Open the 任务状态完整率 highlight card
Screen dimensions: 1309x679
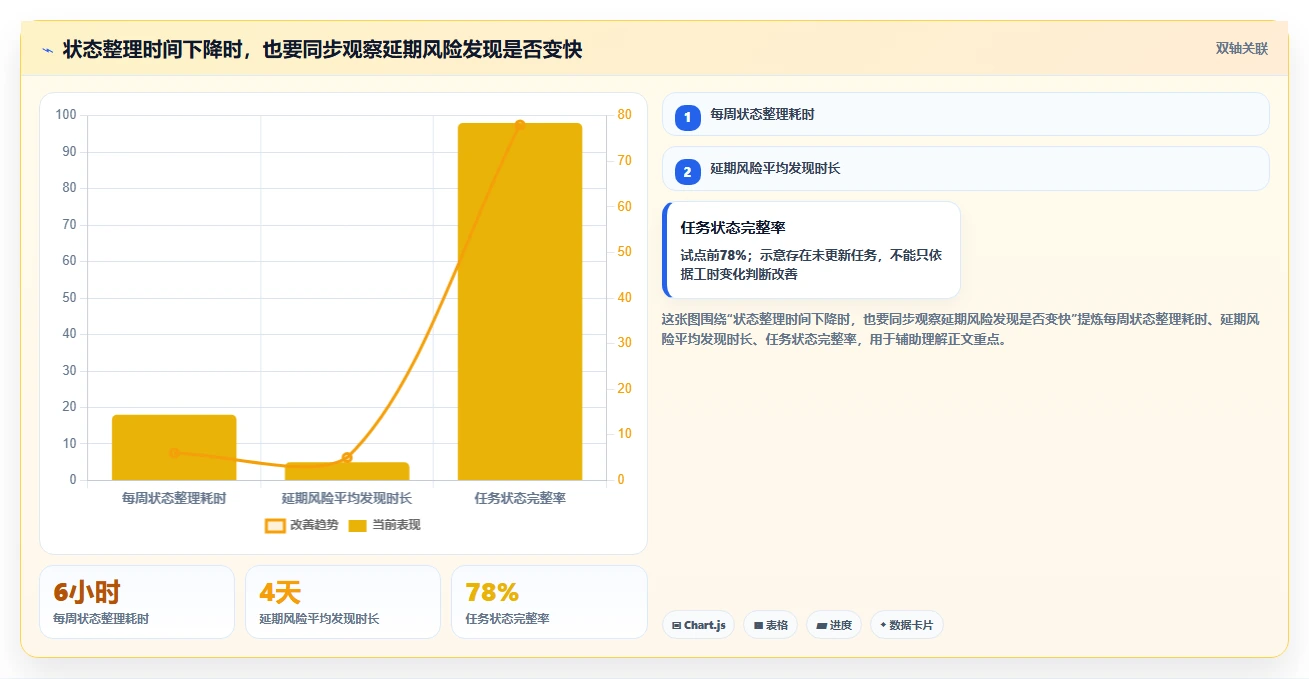(x=811, y=250)
